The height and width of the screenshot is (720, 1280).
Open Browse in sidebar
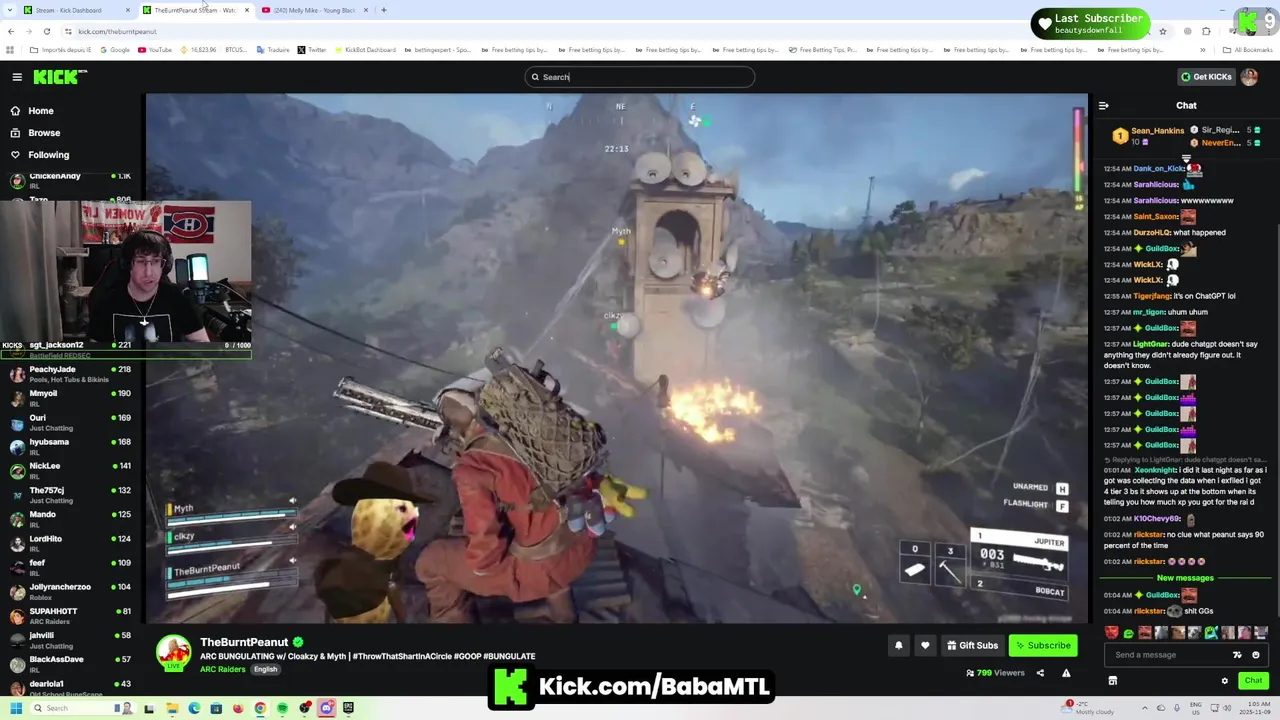coord(44,133)
